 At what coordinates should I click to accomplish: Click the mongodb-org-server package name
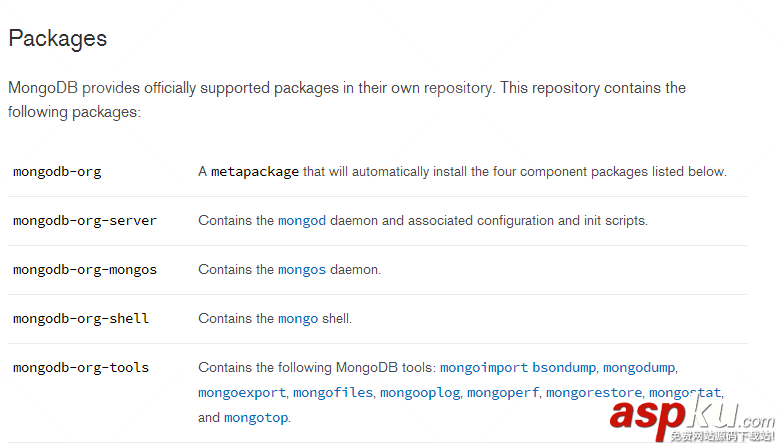point(85,220)
